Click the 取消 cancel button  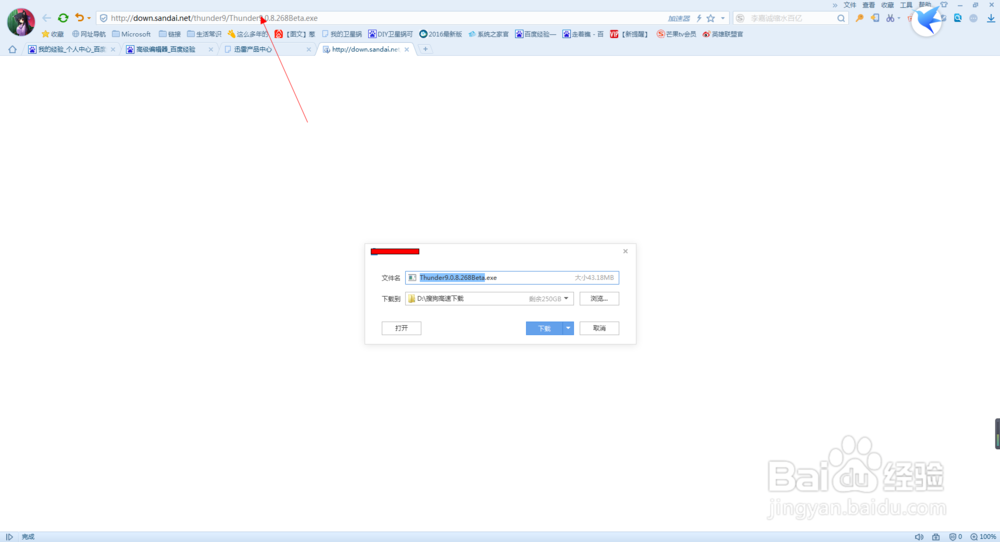tap(599, 328)
